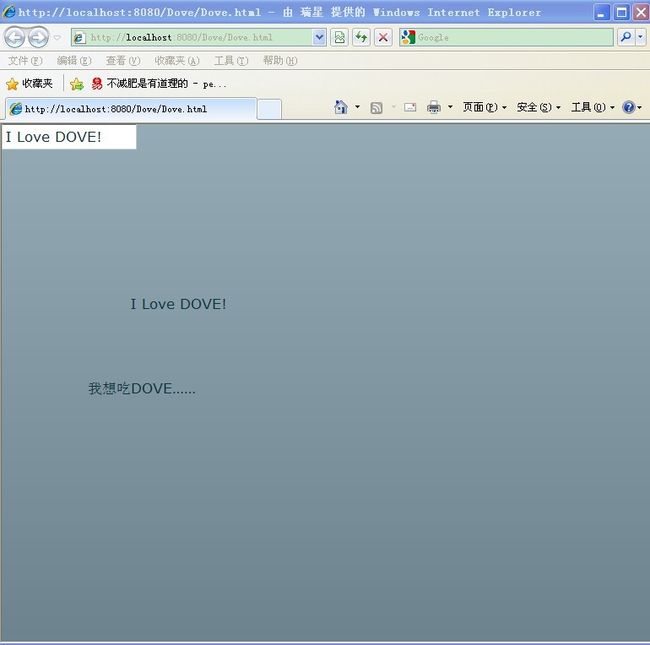This screenshot has width=650, height=645.
Task: Click the magnifier search button
Action: [626, 37]
